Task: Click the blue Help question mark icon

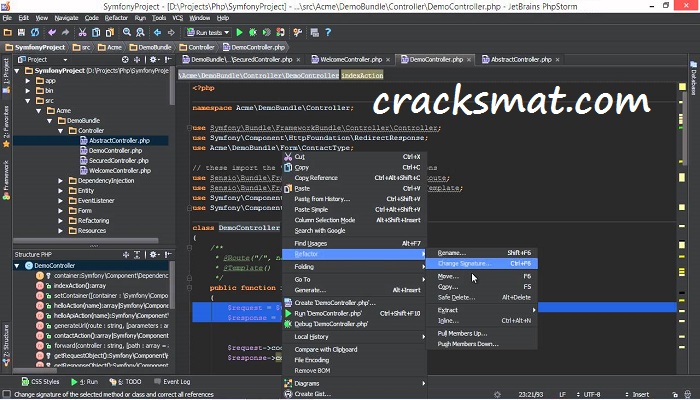Action: coord(328,32)
